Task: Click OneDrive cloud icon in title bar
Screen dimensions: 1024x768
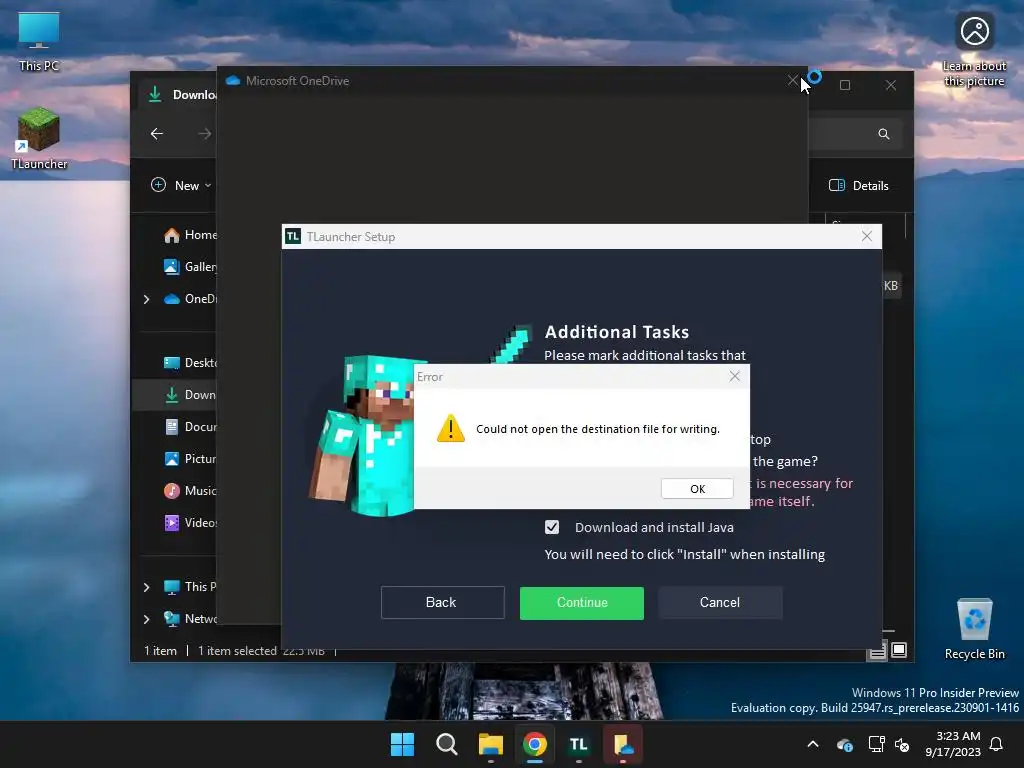Action: (232, 80)
